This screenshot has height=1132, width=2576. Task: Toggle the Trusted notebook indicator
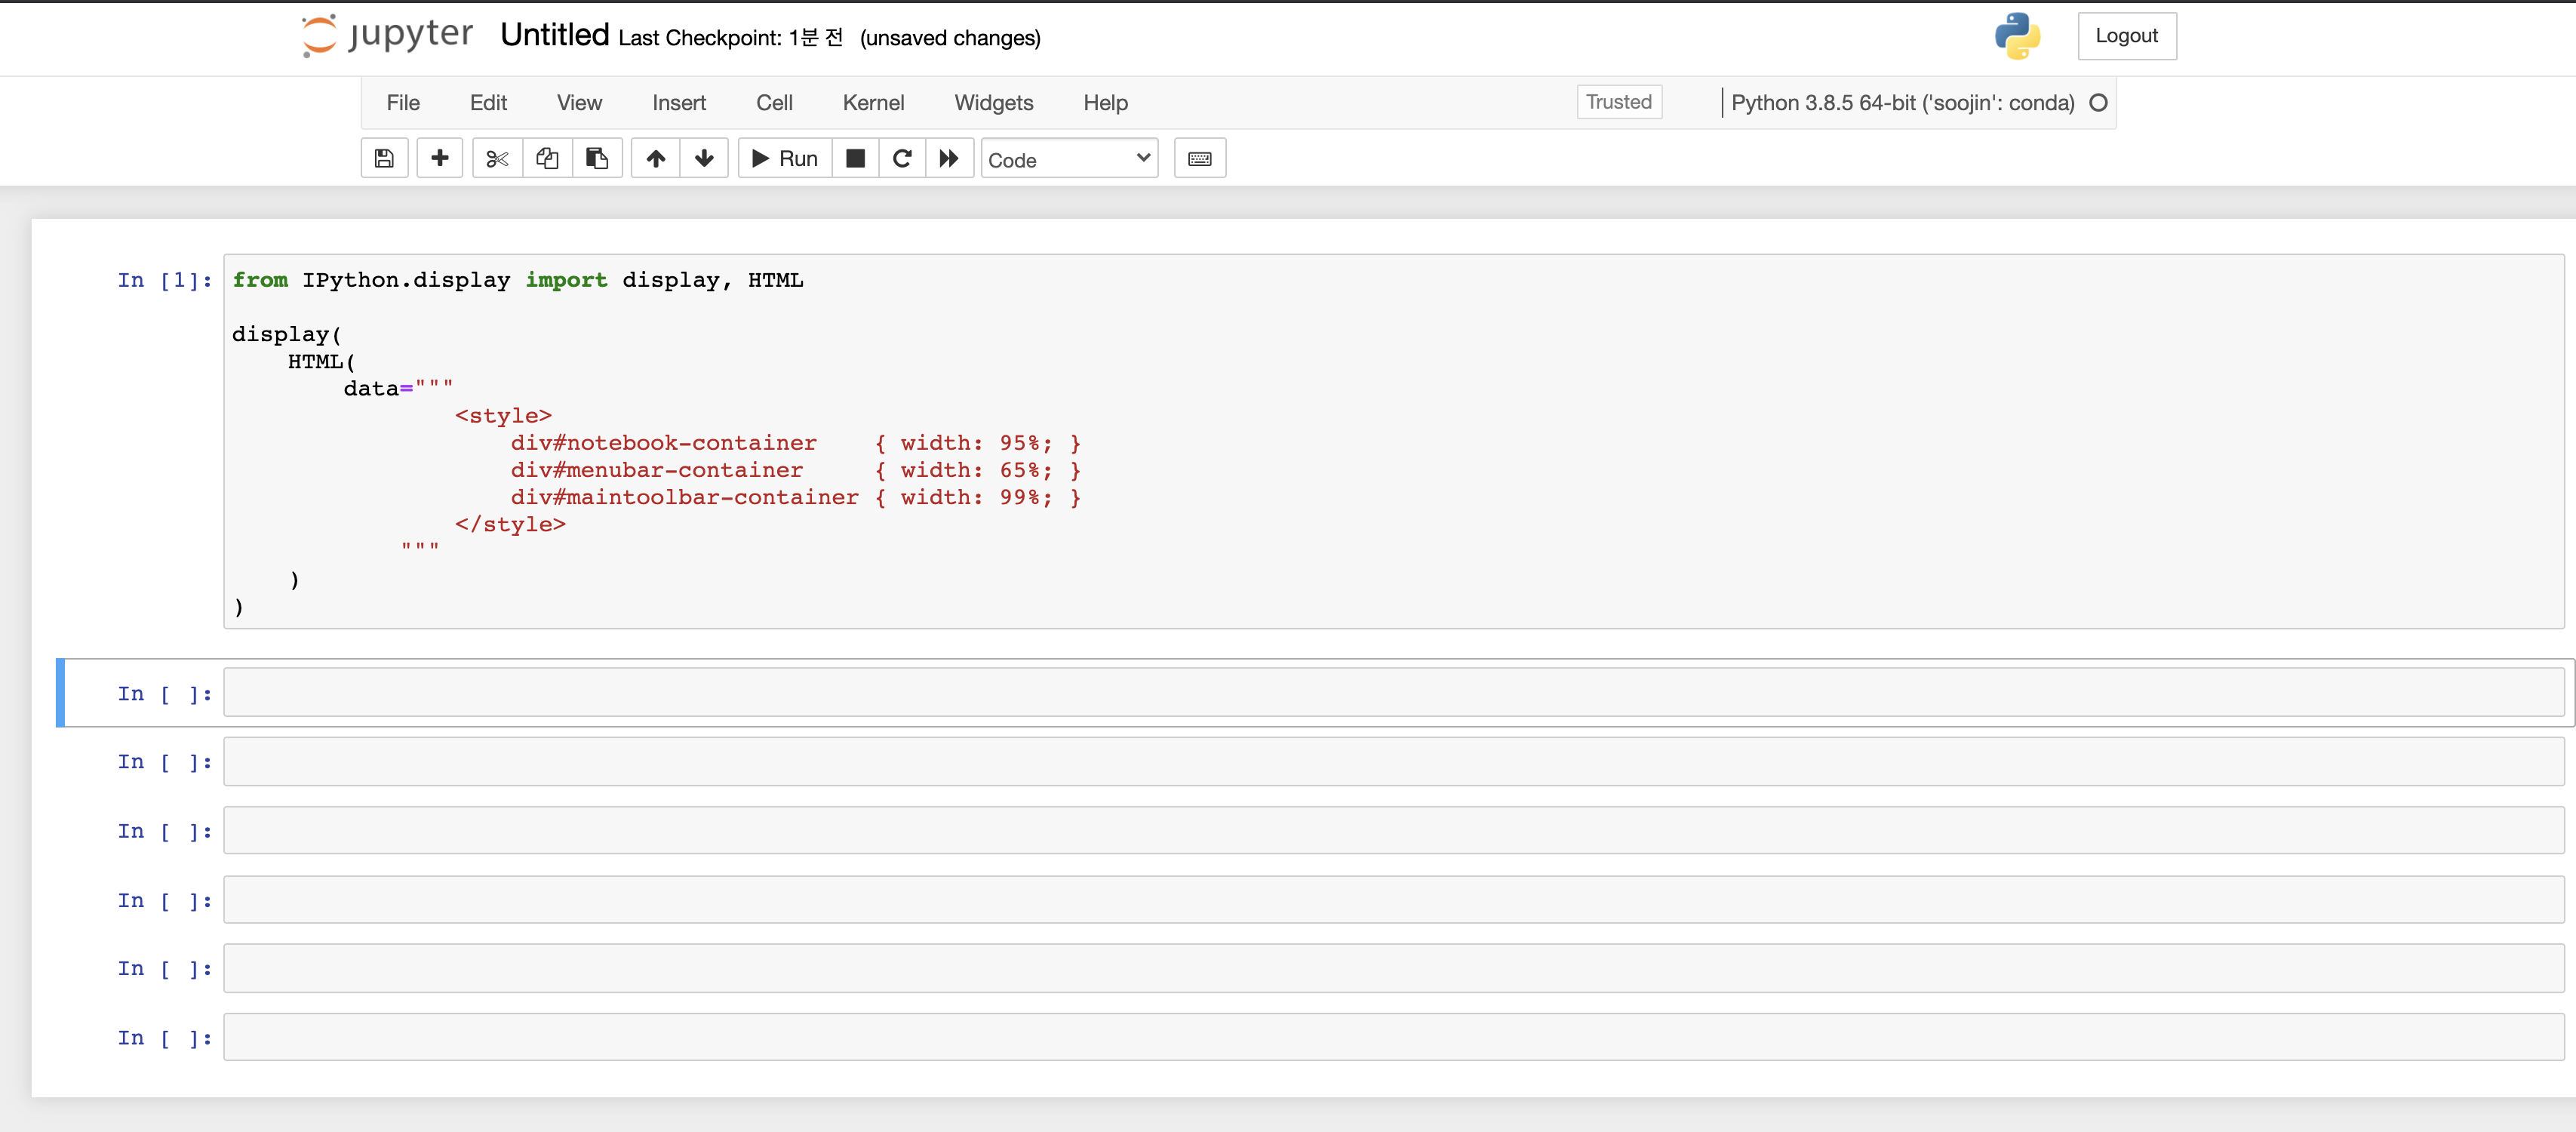coord(1618,102)
